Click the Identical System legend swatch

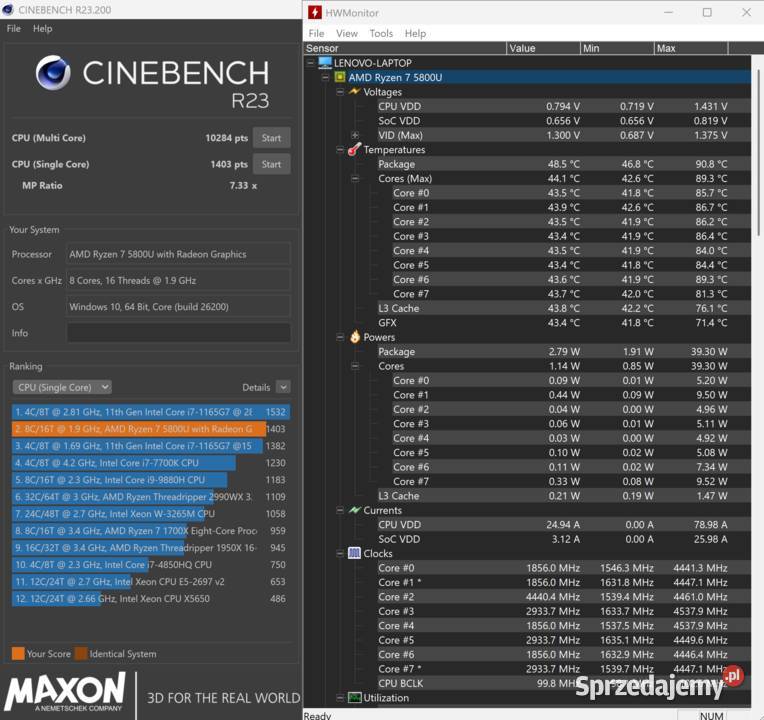81,654
